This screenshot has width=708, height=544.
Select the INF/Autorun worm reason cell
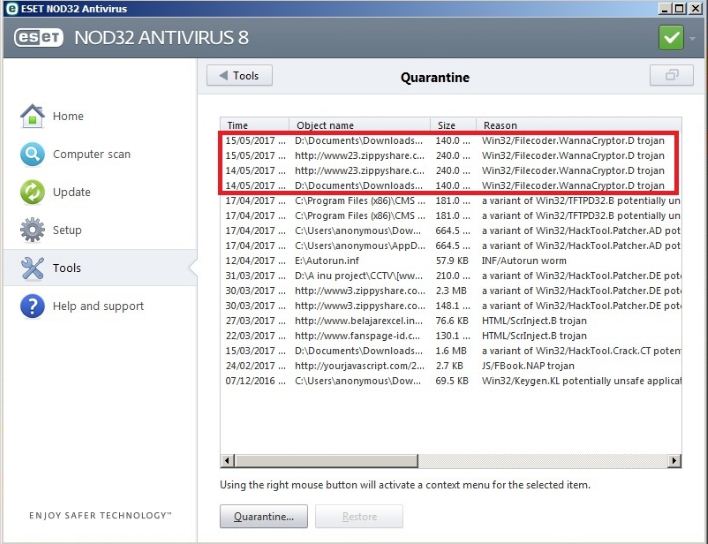524,260
